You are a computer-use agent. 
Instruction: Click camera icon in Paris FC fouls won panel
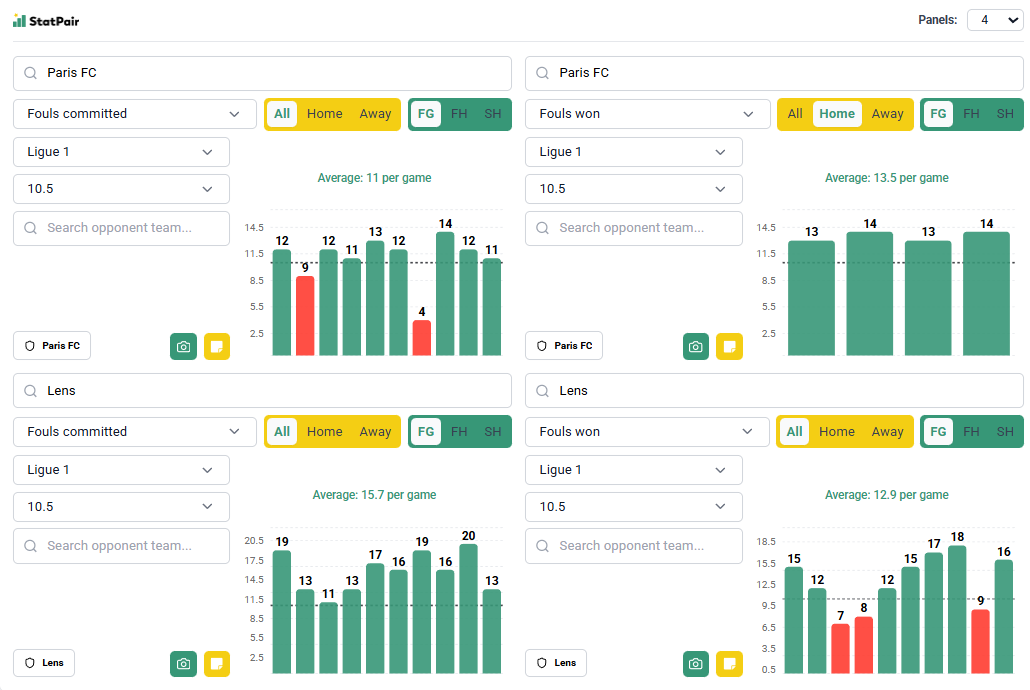pyautogui.click(x=696, y=346)
